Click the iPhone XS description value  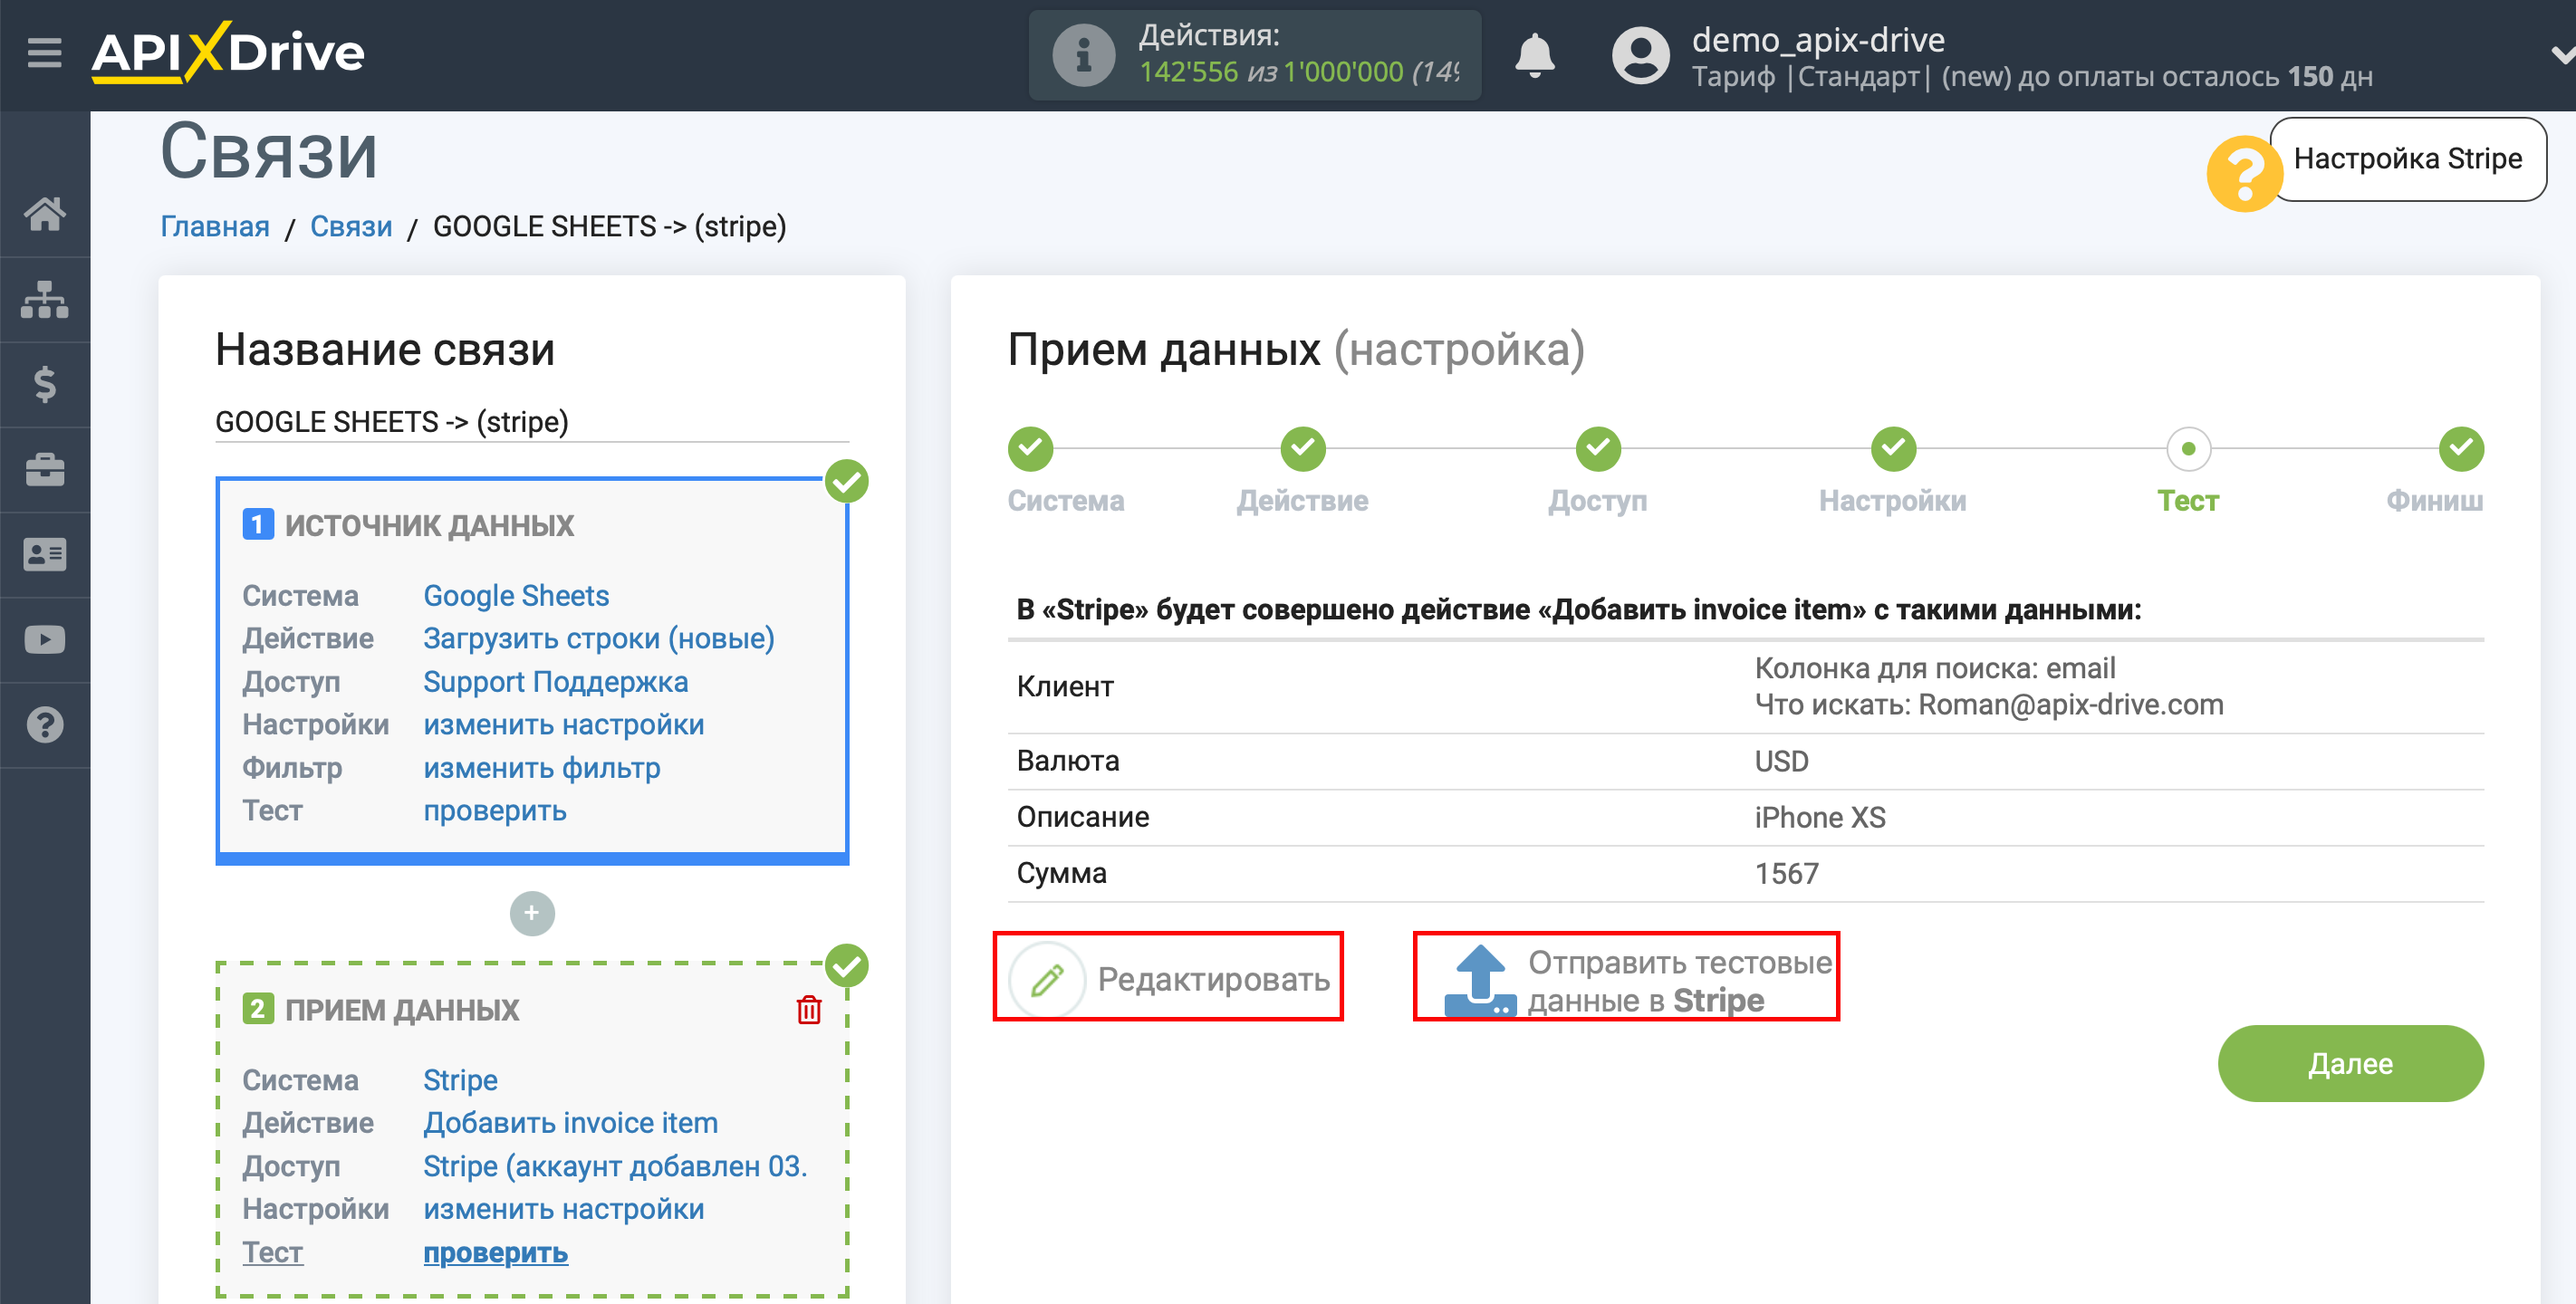1820,818
